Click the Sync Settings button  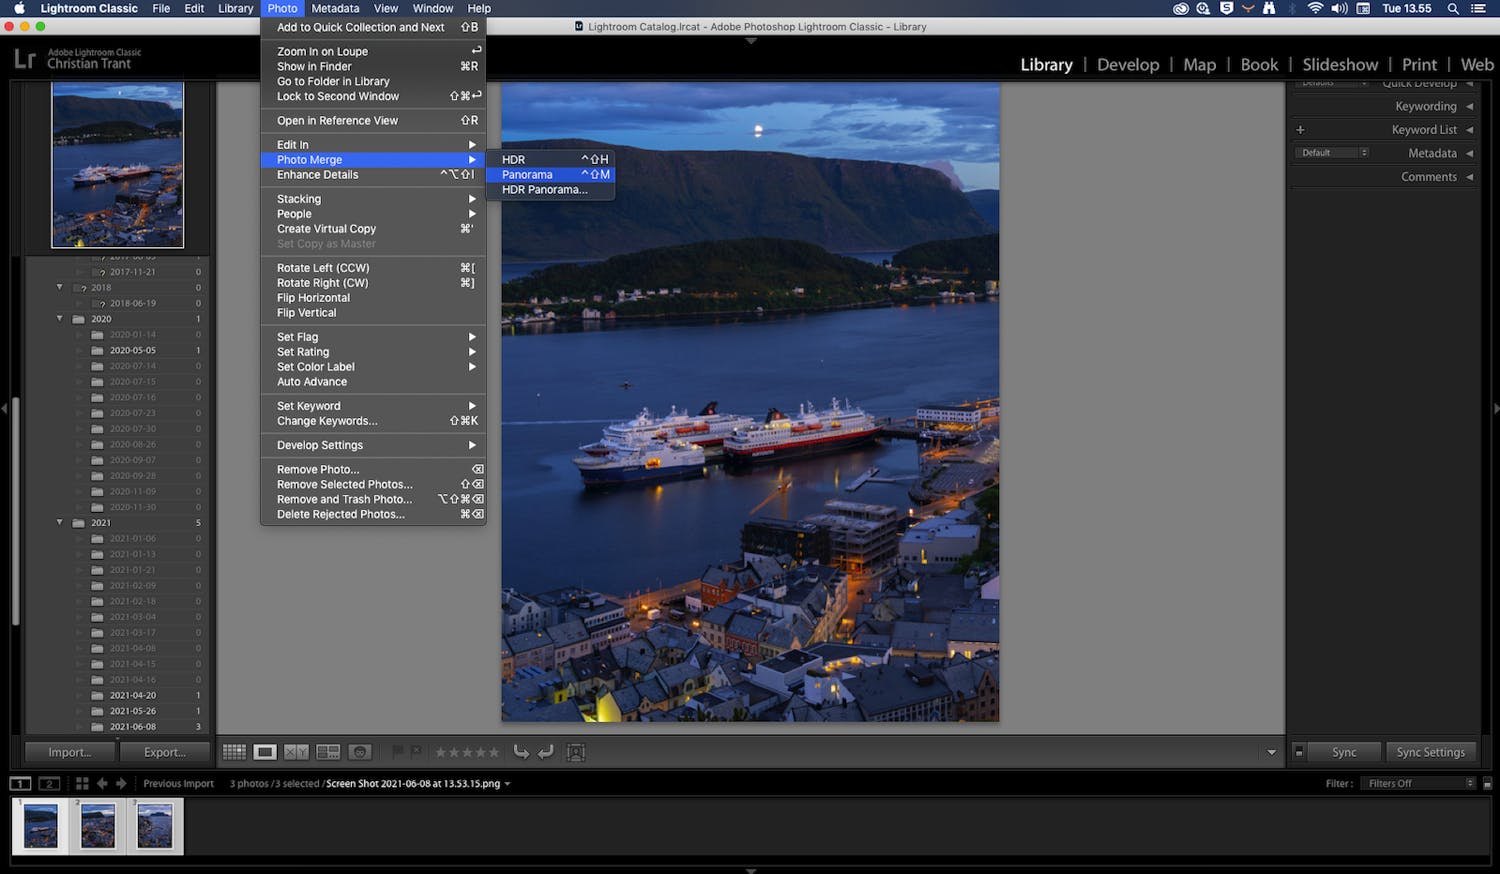1431,752
